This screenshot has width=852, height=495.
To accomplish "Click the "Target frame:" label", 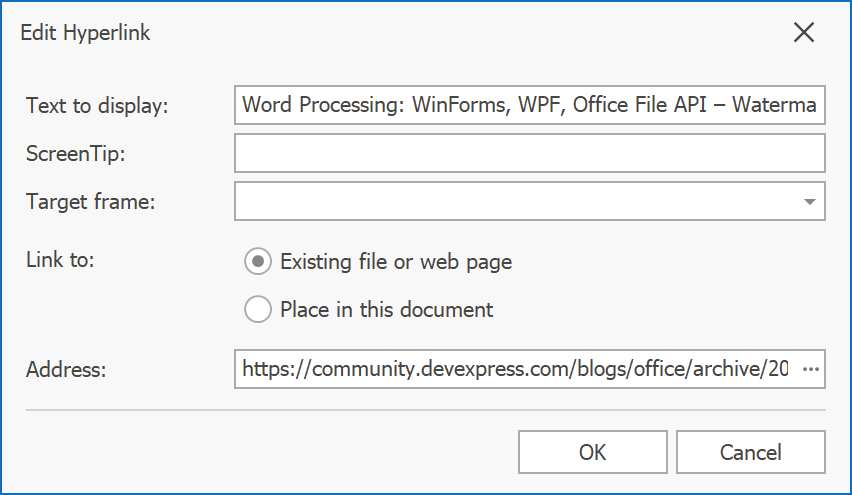I will click(91, 201).
